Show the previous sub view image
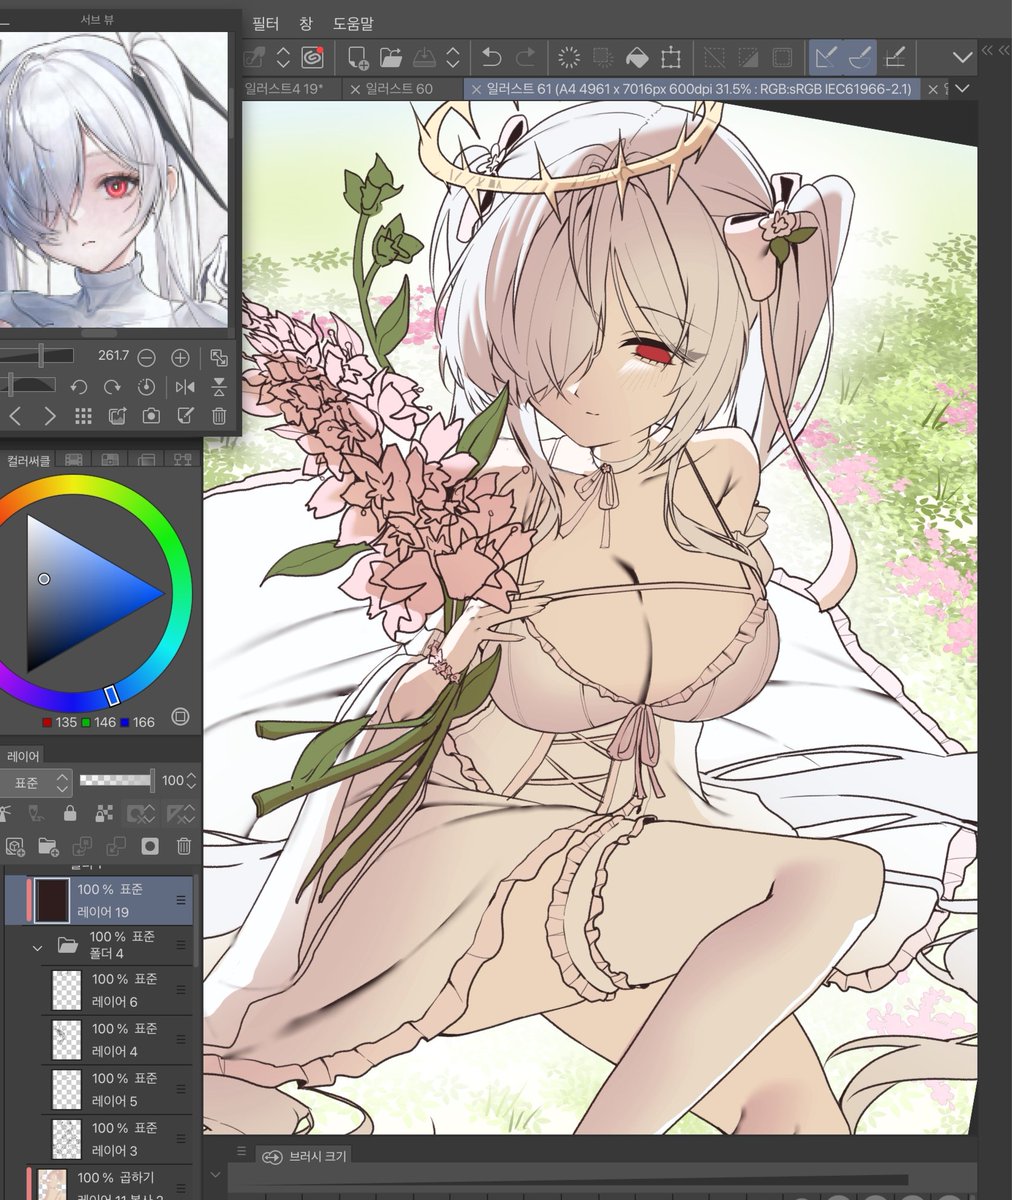1012x1200 pixels. [15, 416]
